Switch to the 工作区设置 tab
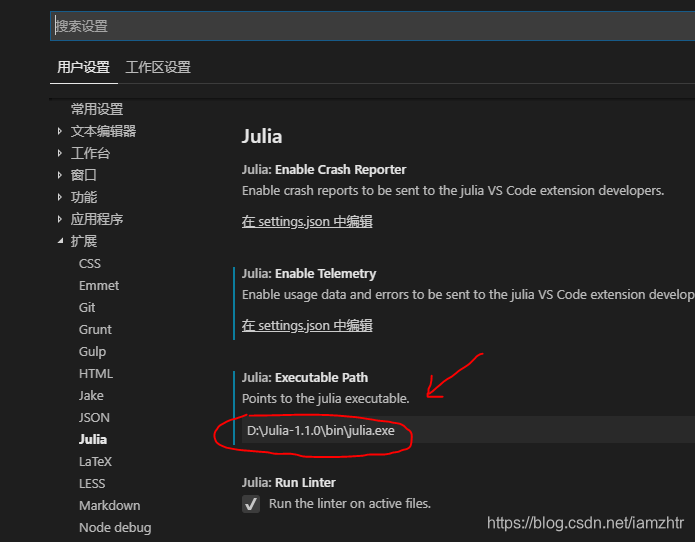This screenshot has width=695, height=542. tap(158, 67)
